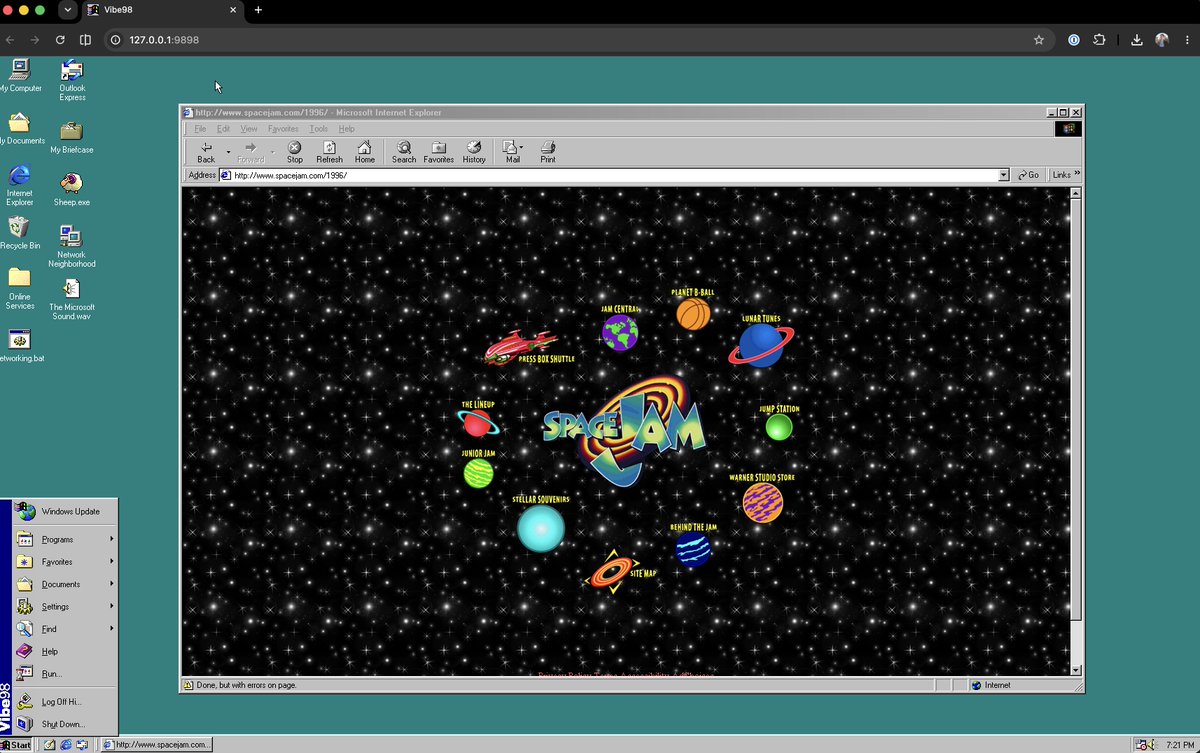Open the Tools menu in Internet Explorer
This screenshot has width=1200, height=753.
319,129
